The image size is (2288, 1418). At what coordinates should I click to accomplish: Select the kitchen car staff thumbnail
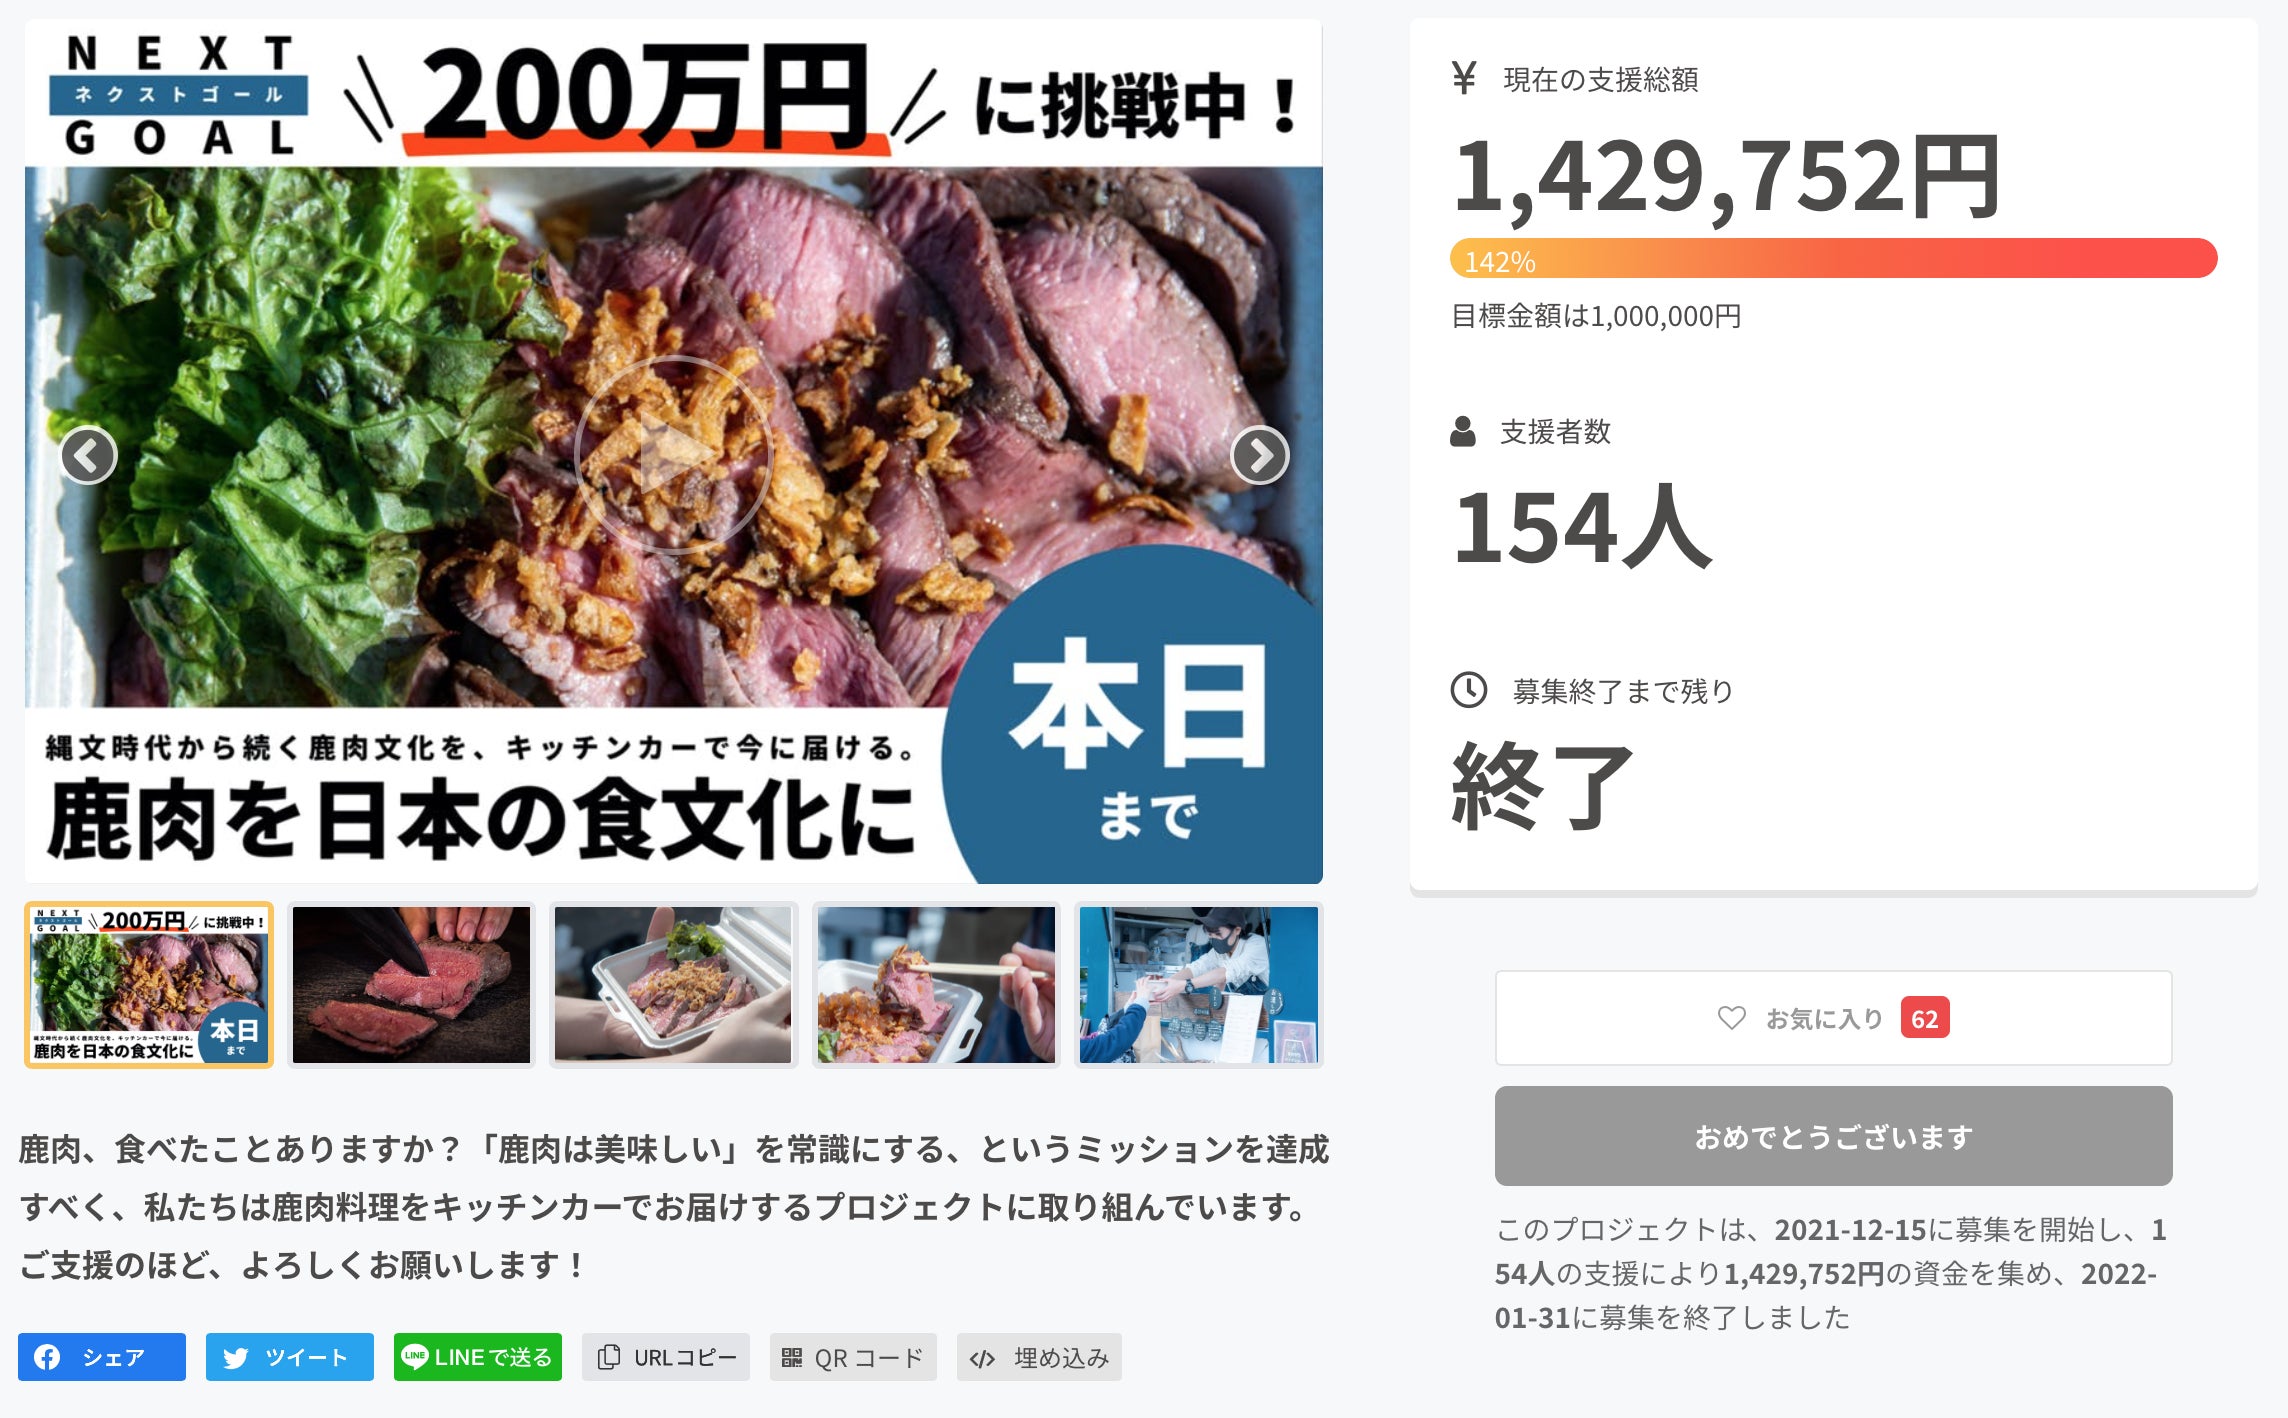(1199, 985)
